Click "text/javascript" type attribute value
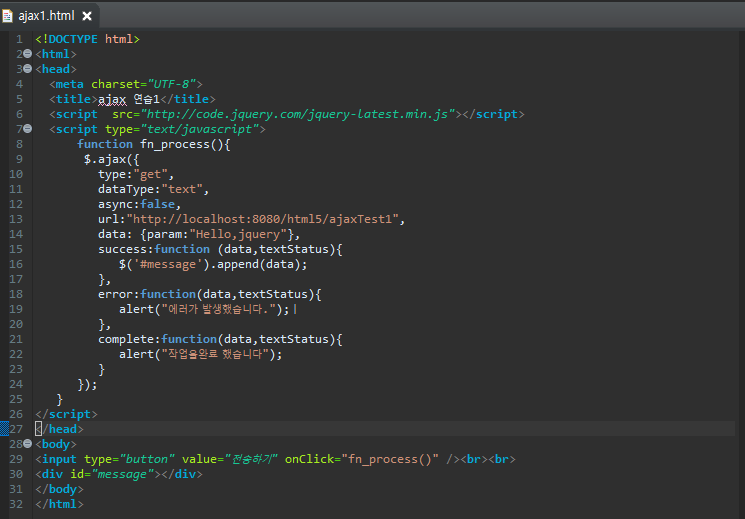Viewport: 745px width, 519px height. pos(203,129)
